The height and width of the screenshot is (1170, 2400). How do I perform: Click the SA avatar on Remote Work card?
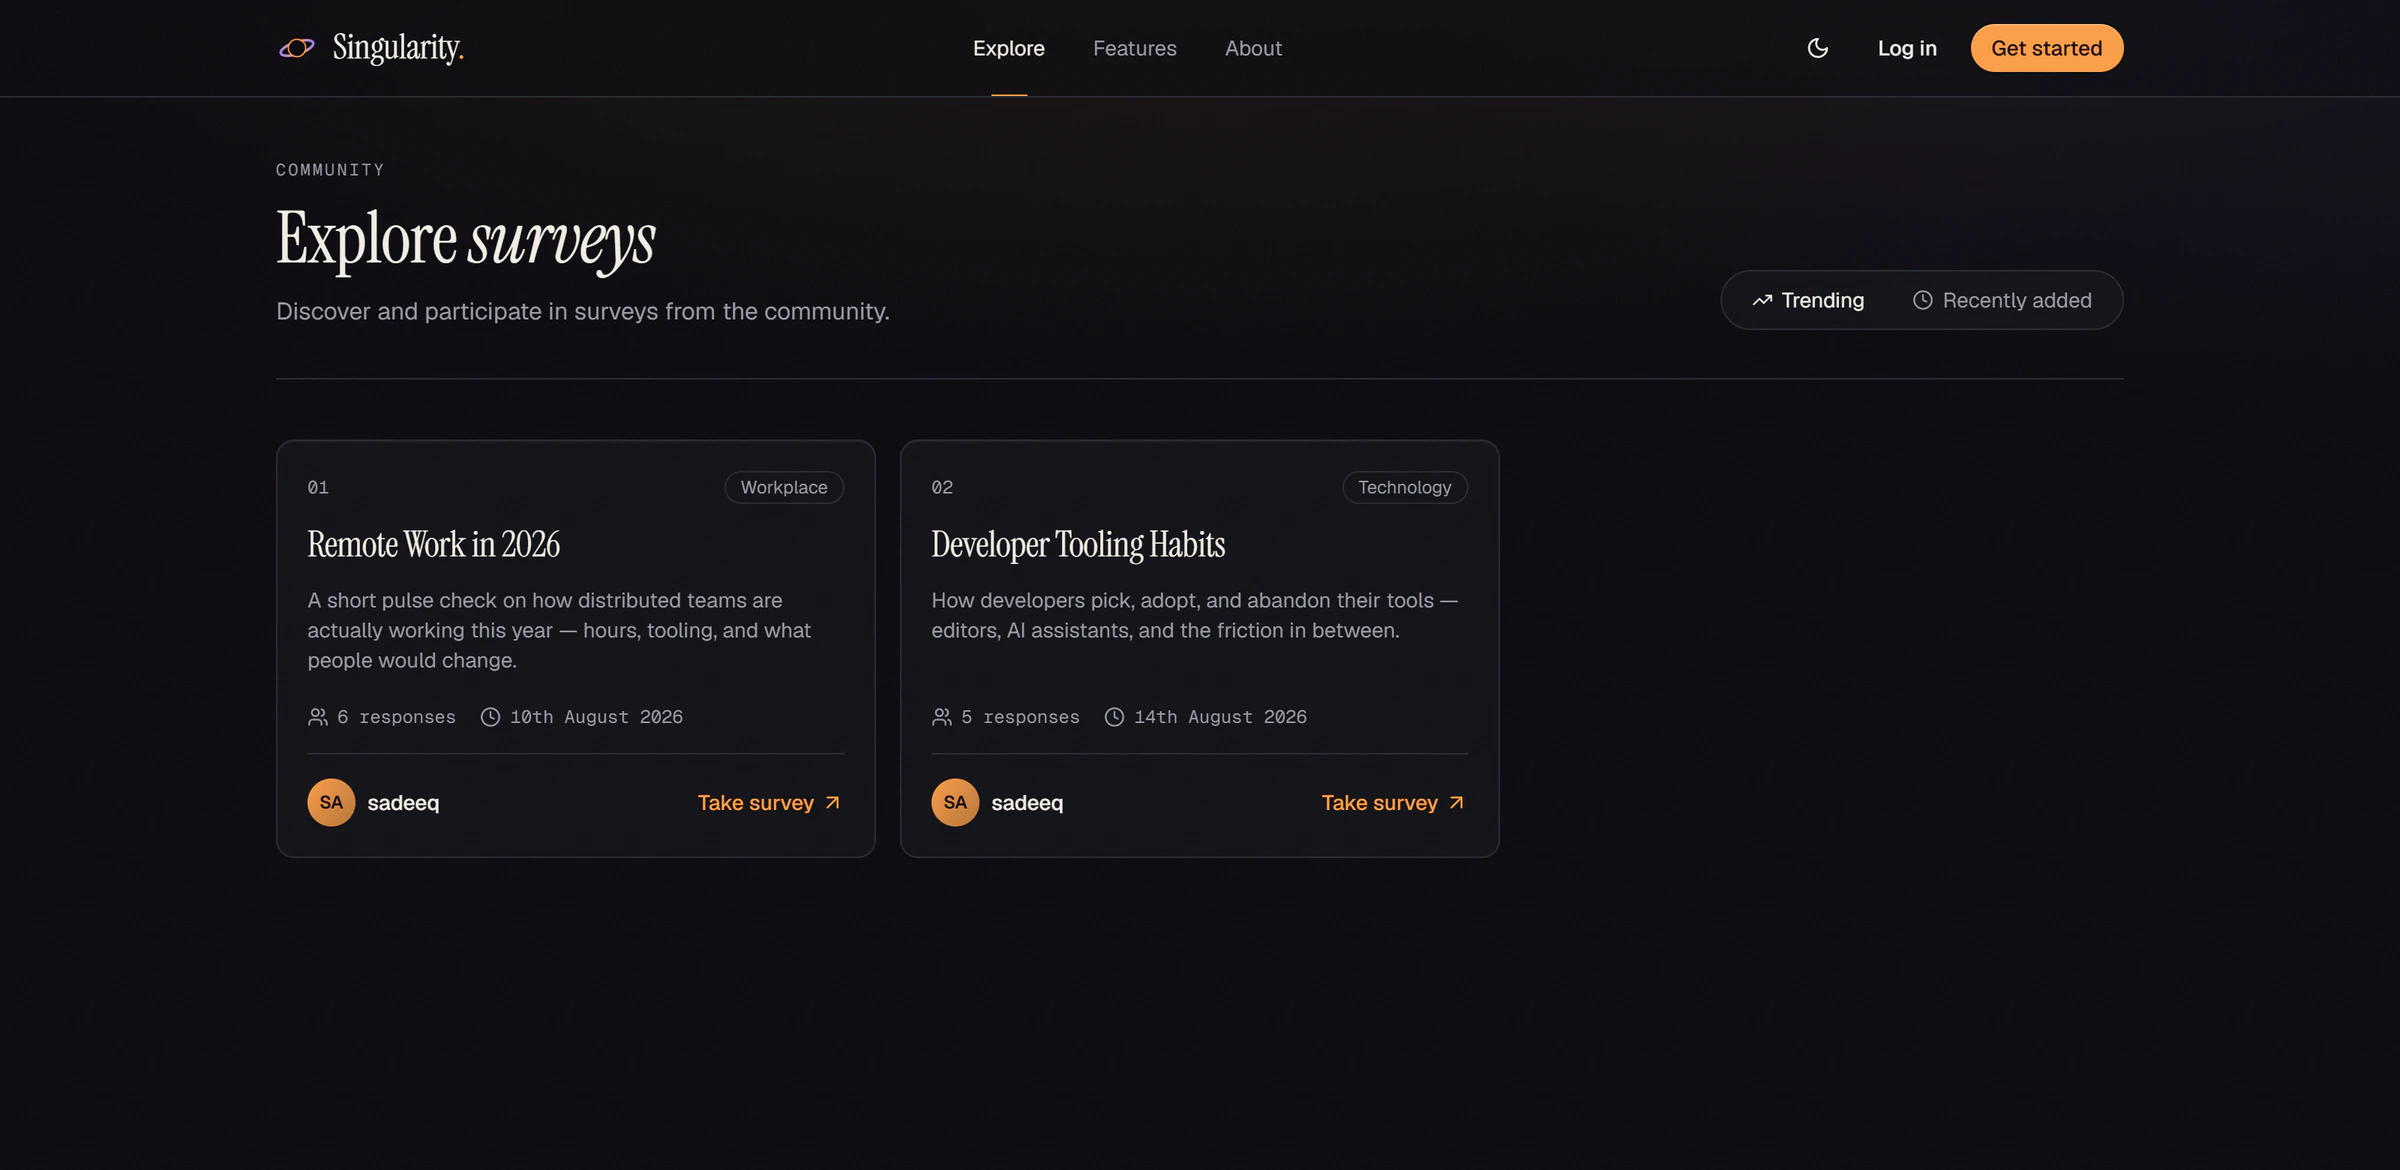point(331,802)
